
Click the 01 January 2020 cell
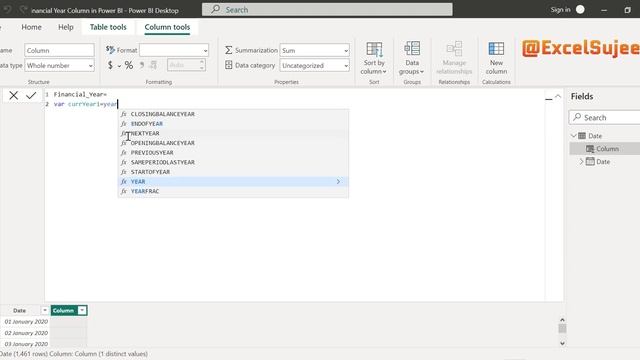coord(26,322)
